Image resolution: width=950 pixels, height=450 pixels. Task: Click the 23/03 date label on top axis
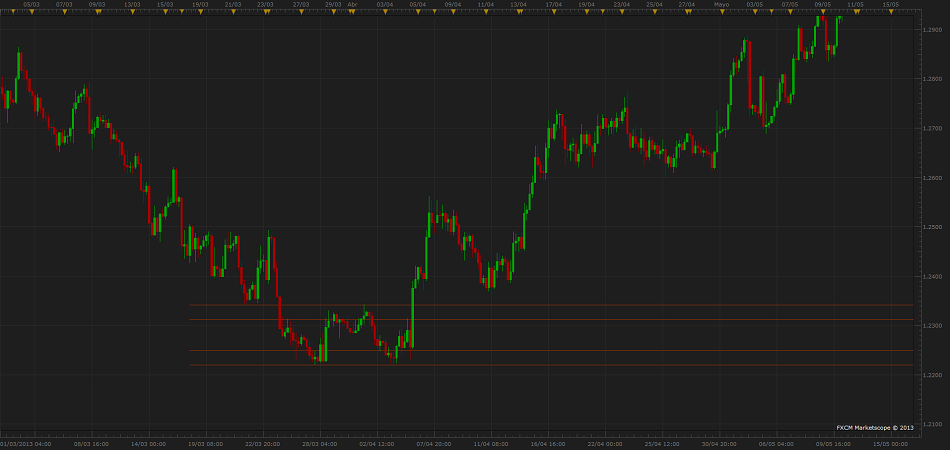(264, 4)
